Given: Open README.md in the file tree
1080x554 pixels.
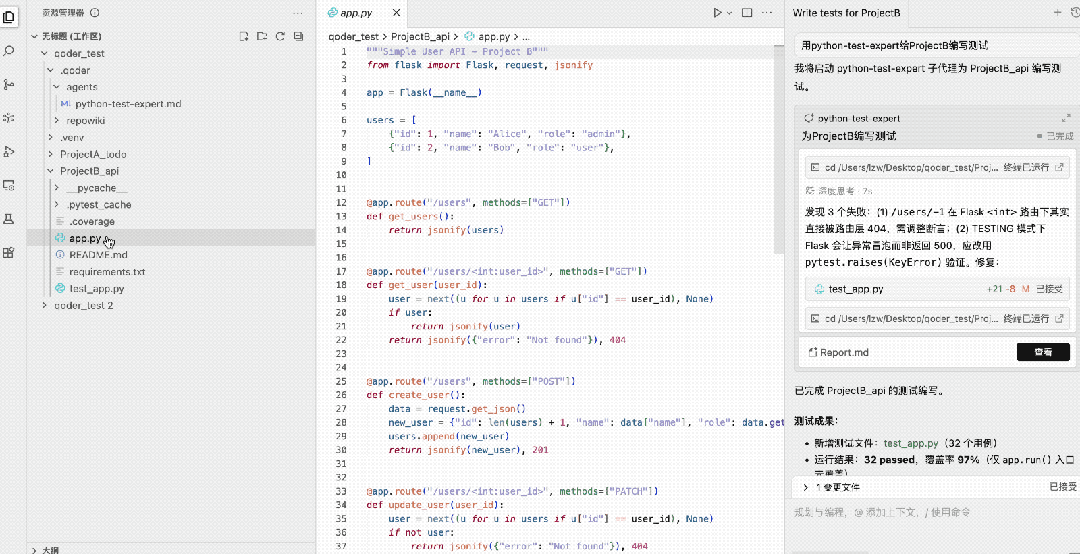Looking at the screenshot, I should point(98,255).
